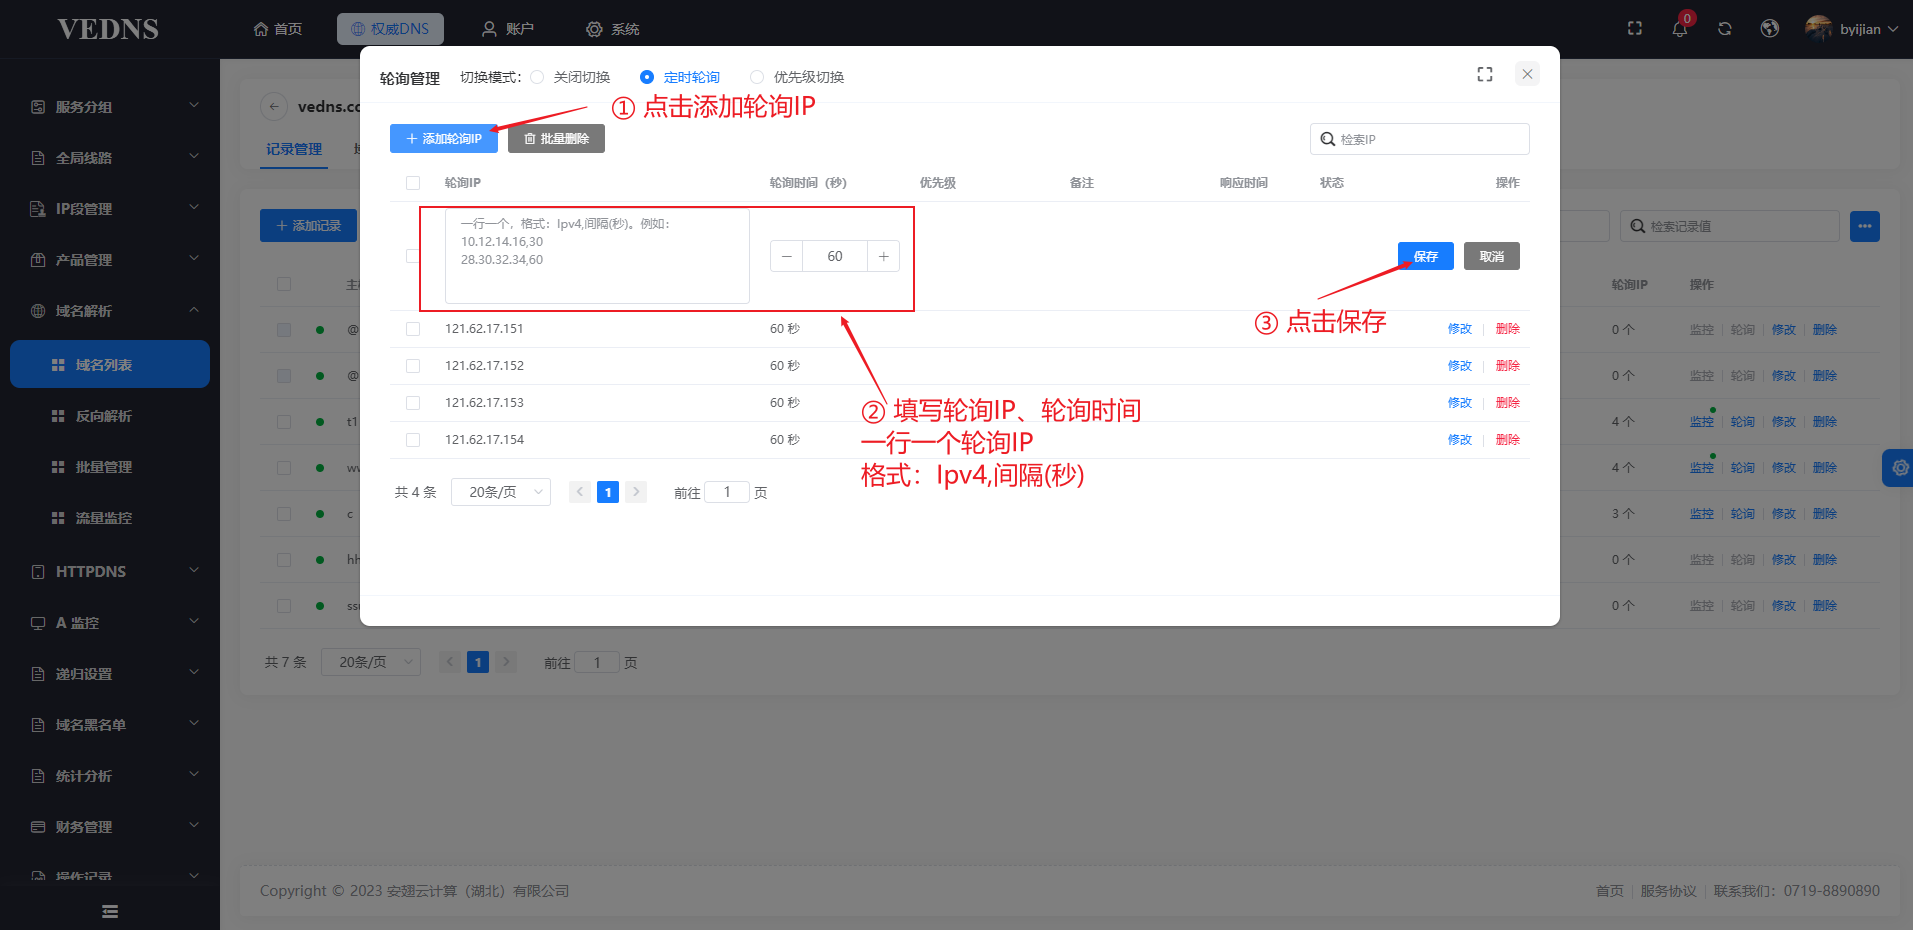Click the 服务分组 sidebar icon

click(x=38, y=107)
